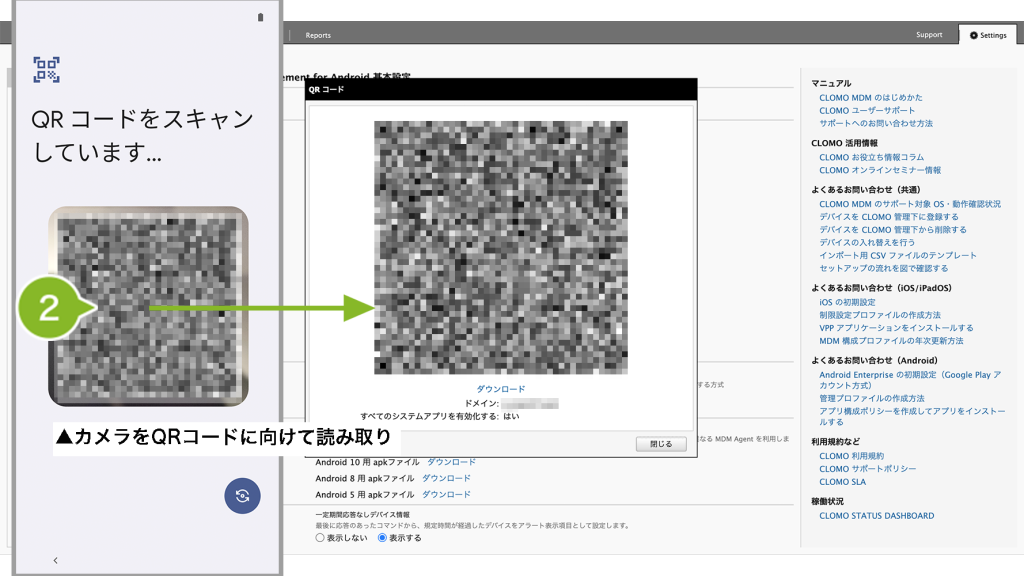1024x576 pixels.
Task: Open サポートへのお問い合わせ方法 link
Action: click(876, 123)
